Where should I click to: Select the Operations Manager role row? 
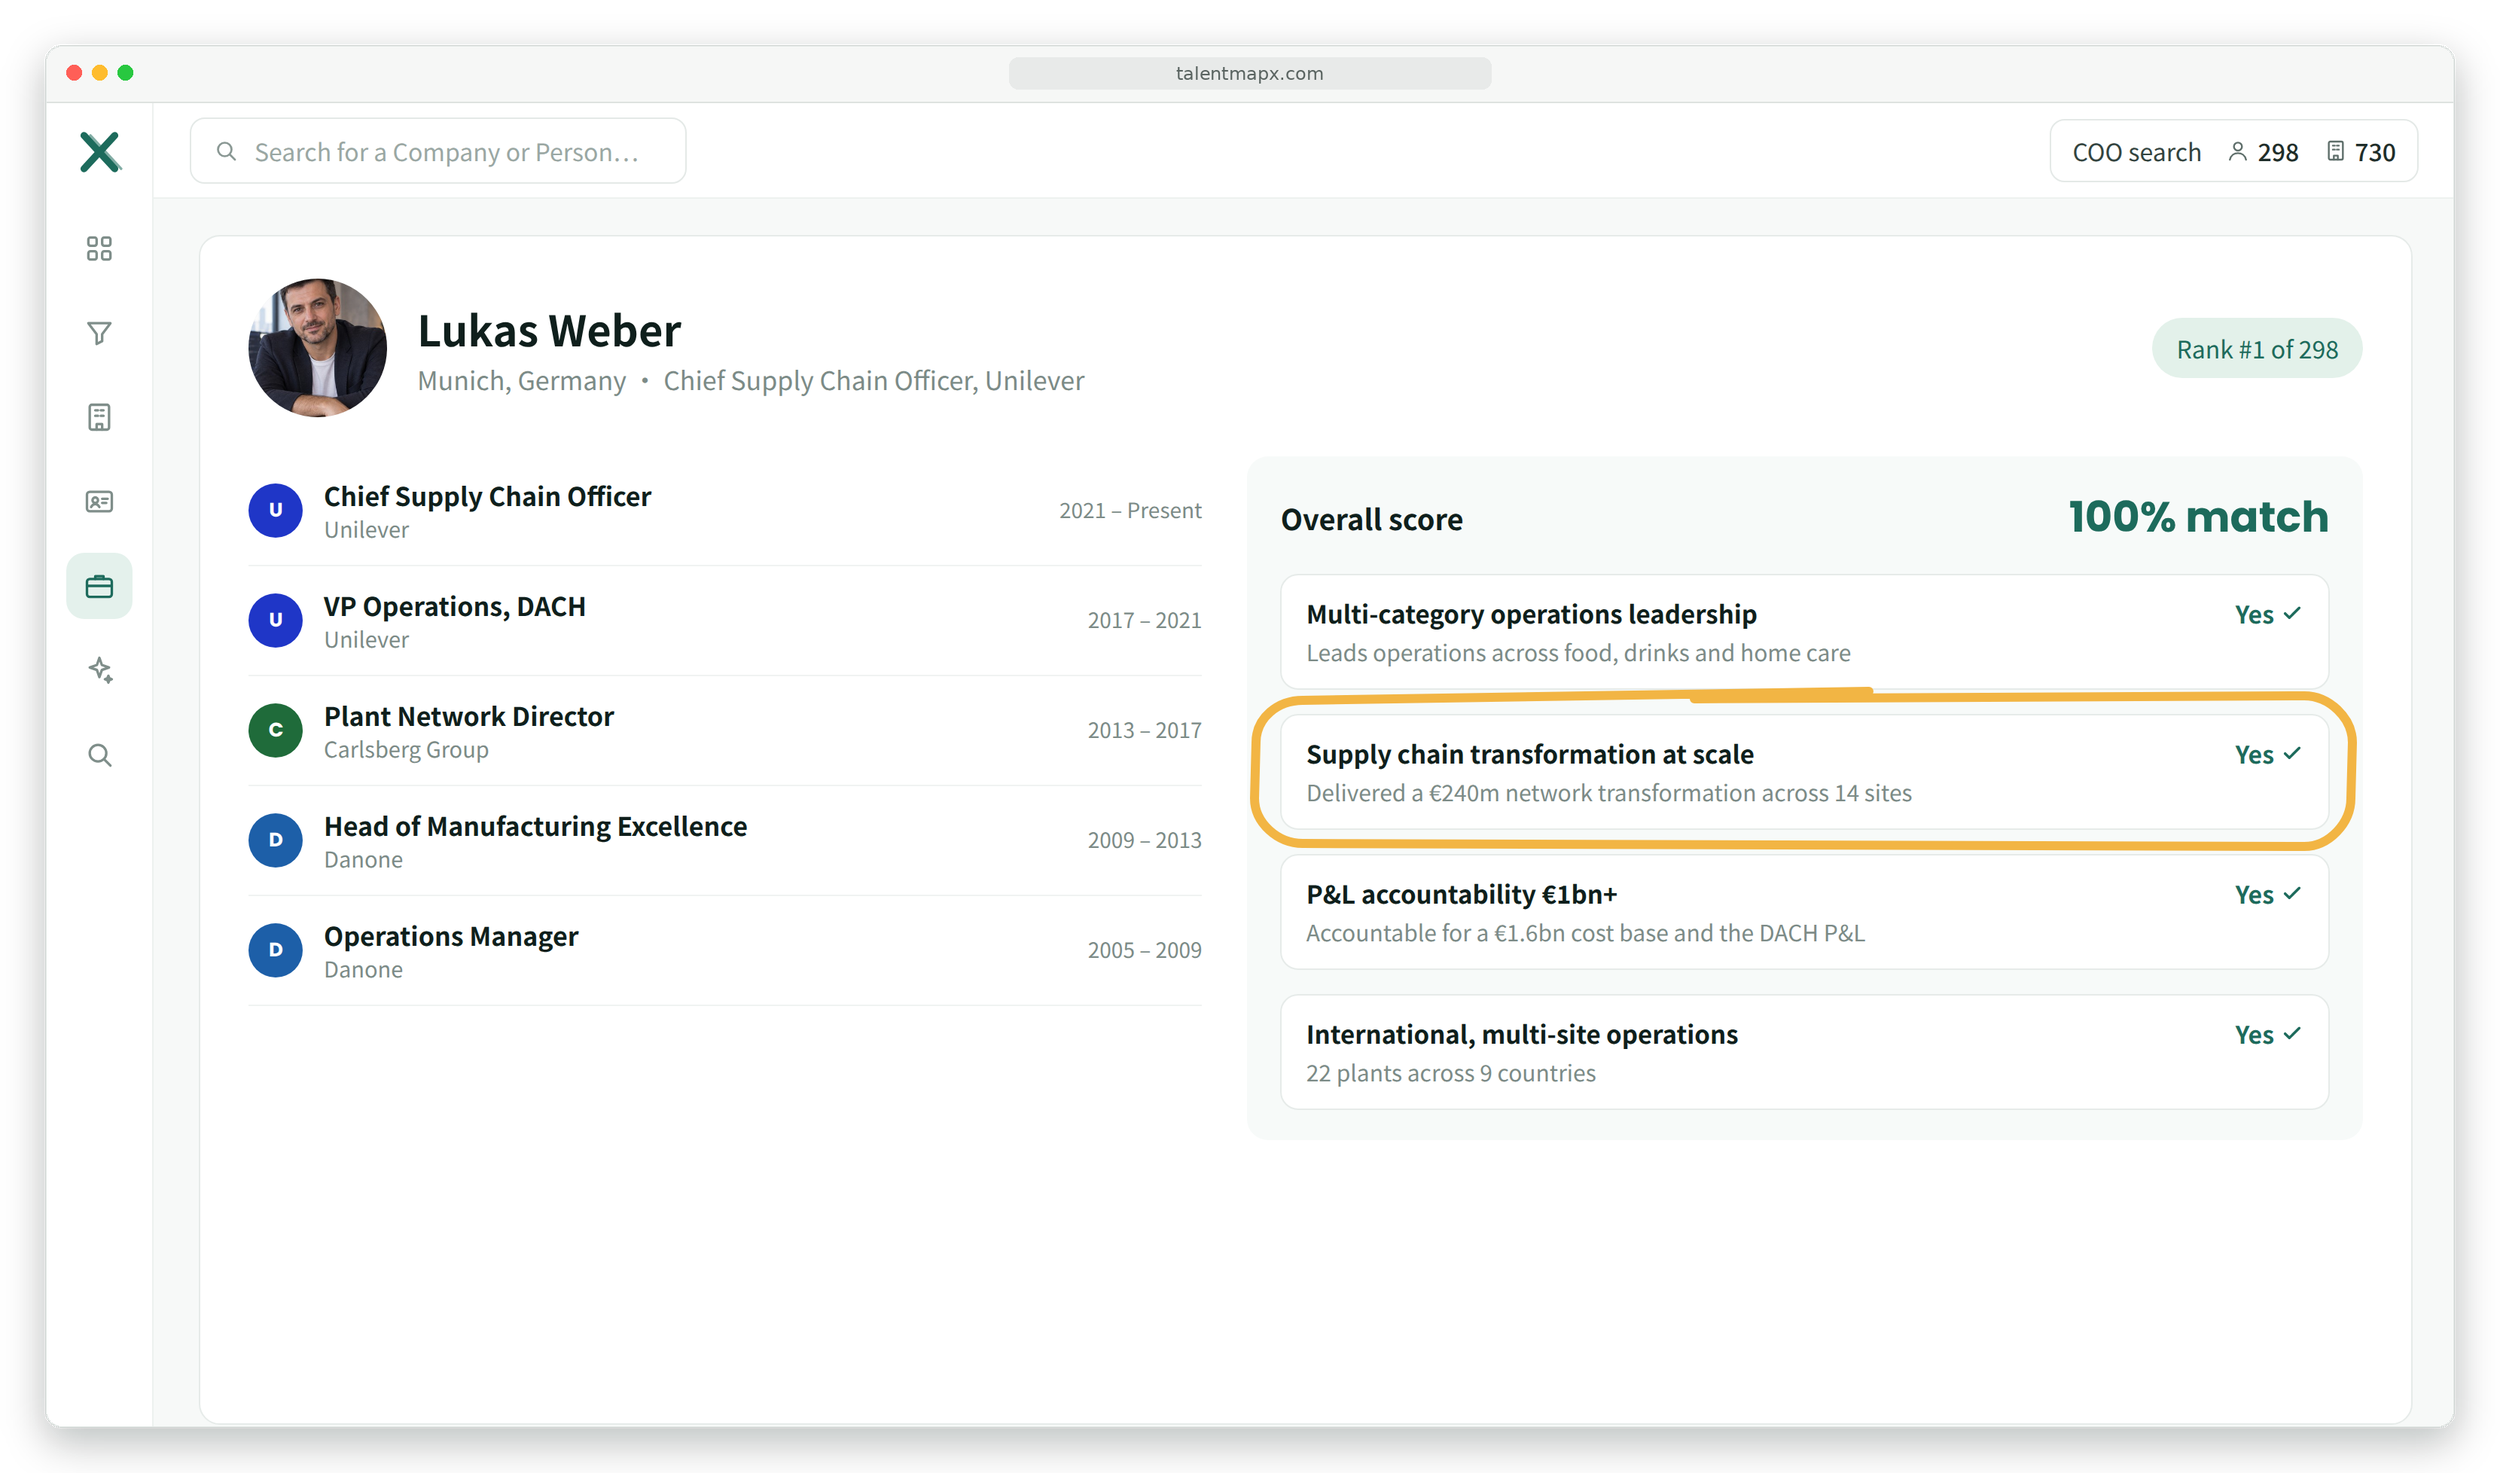pos(724,951)
